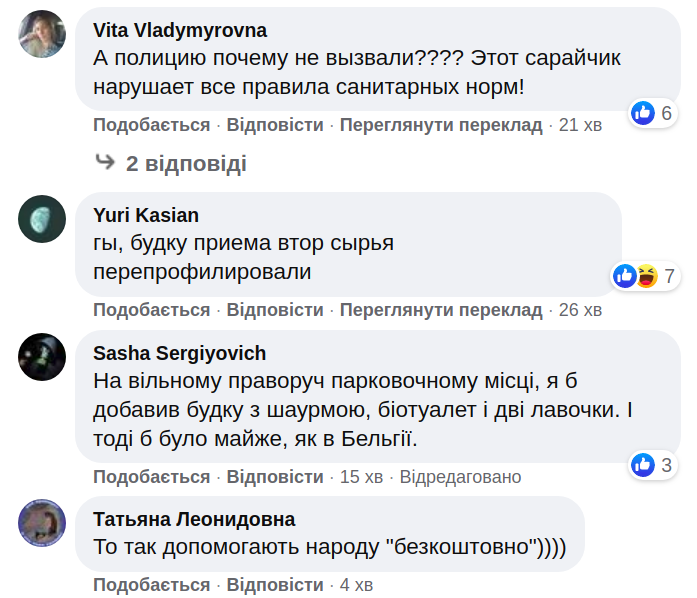The height and width of the screenshot is (598, 697).
Task: Reply to Sasha Sergiyovich's comment
Action: [275, 477]
